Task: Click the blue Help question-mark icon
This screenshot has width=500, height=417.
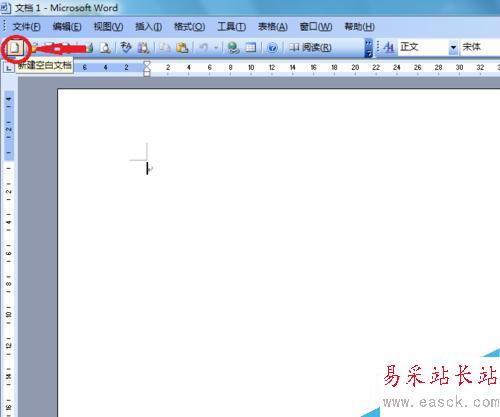Action: [272, 48]
